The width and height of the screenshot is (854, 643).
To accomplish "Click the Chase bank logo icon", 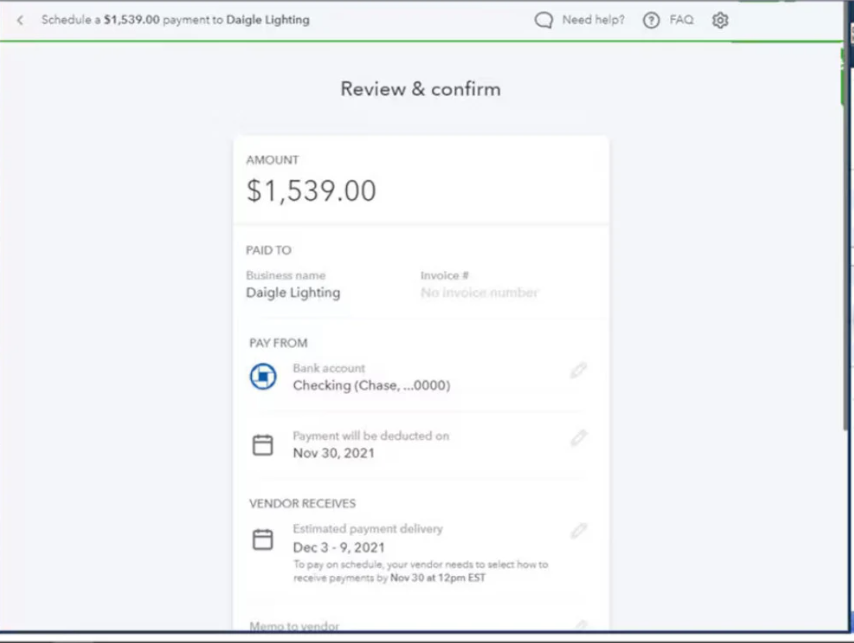I will (263, 377).
